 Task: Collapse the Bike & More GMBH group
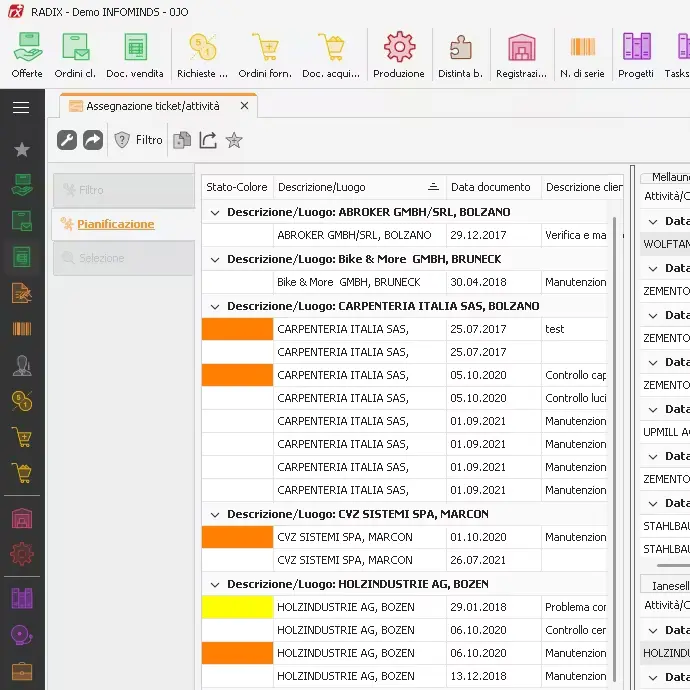pyautogui.click(x=215, y=260)
